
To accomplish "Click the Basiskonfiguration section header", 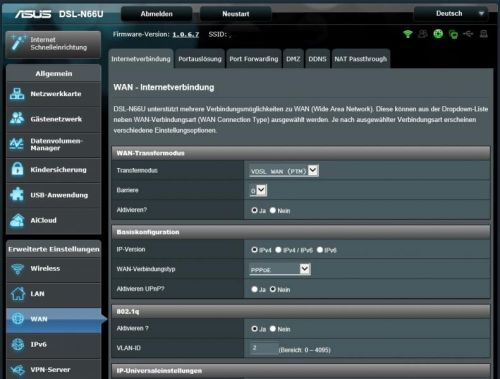I will click(x=301, y=232).
